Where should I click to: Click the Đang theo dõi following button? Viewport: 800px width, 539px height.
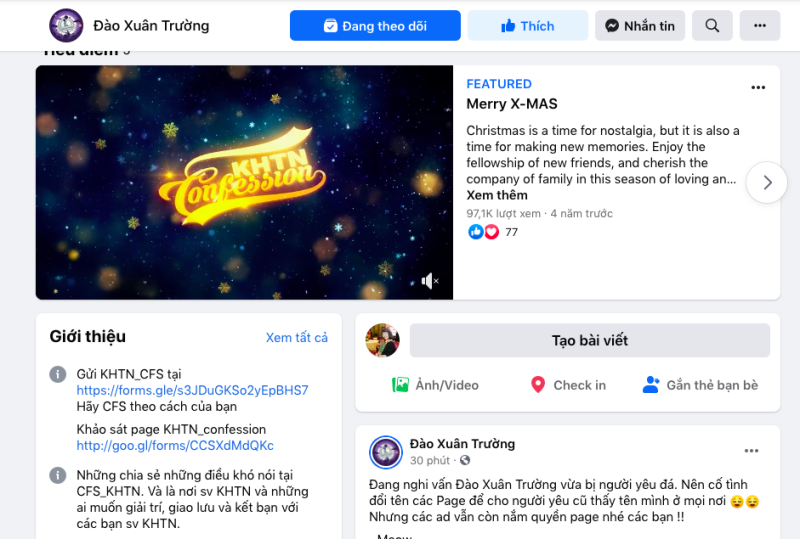tap(375, 26)
